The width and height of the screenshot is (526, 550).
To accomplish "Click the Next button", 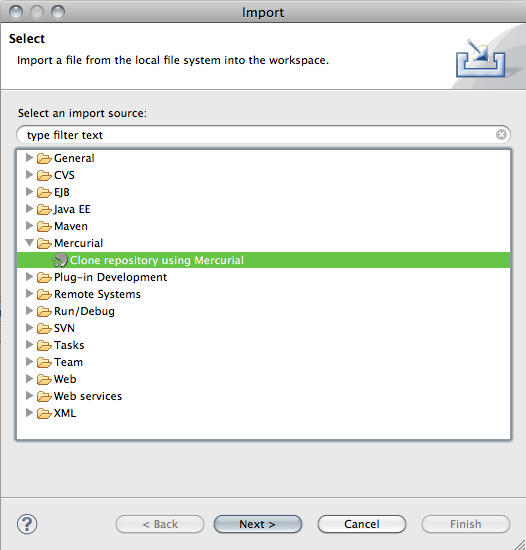I will (258, 524).
